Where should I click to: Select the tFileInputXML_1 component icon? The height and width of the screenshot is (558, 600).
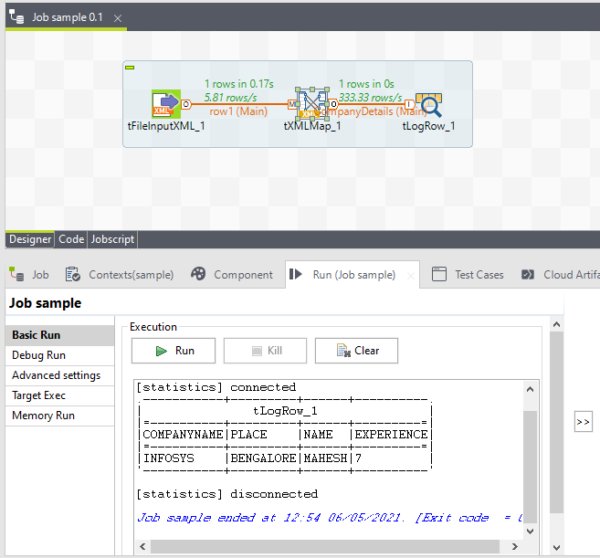(x=166, y=103)
